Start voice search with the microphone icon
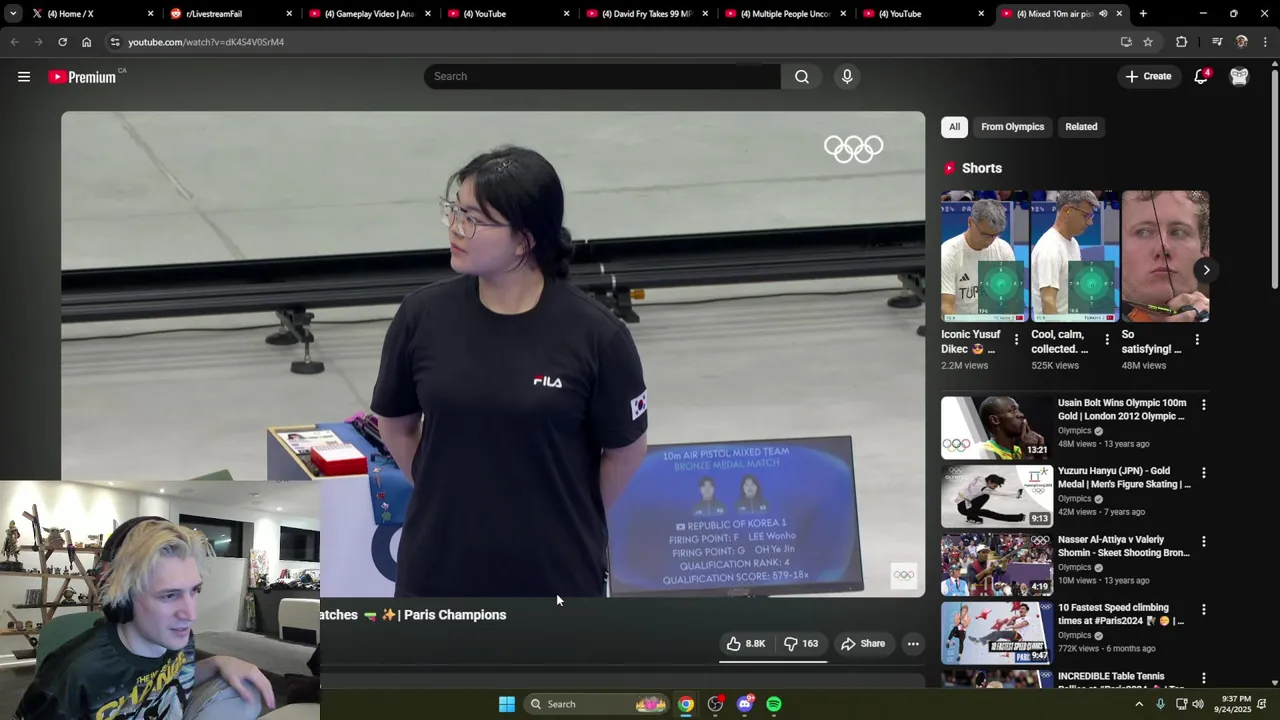 click(x=847, y=77)
